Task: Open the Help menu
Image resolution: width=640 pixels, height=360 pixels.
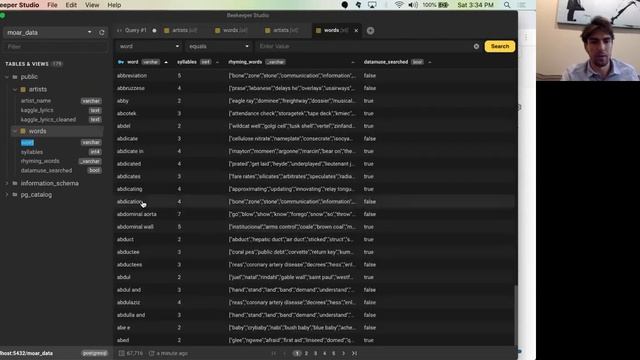Action: coord(114,5)
